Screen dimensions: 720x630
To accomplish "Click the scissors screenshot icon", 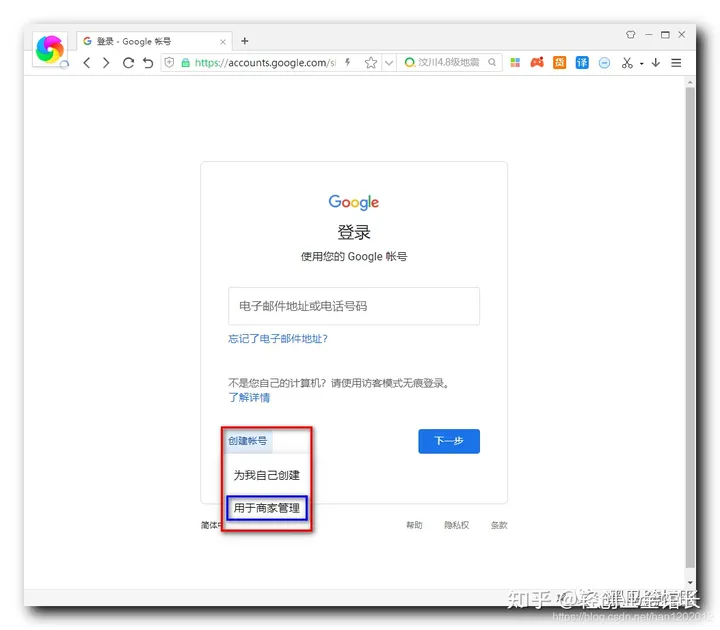I will [x=627, y=62].
